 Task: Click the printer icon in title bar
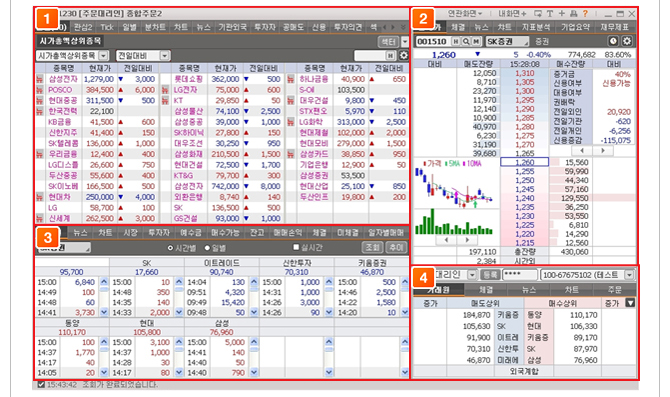tap(573, 14)
